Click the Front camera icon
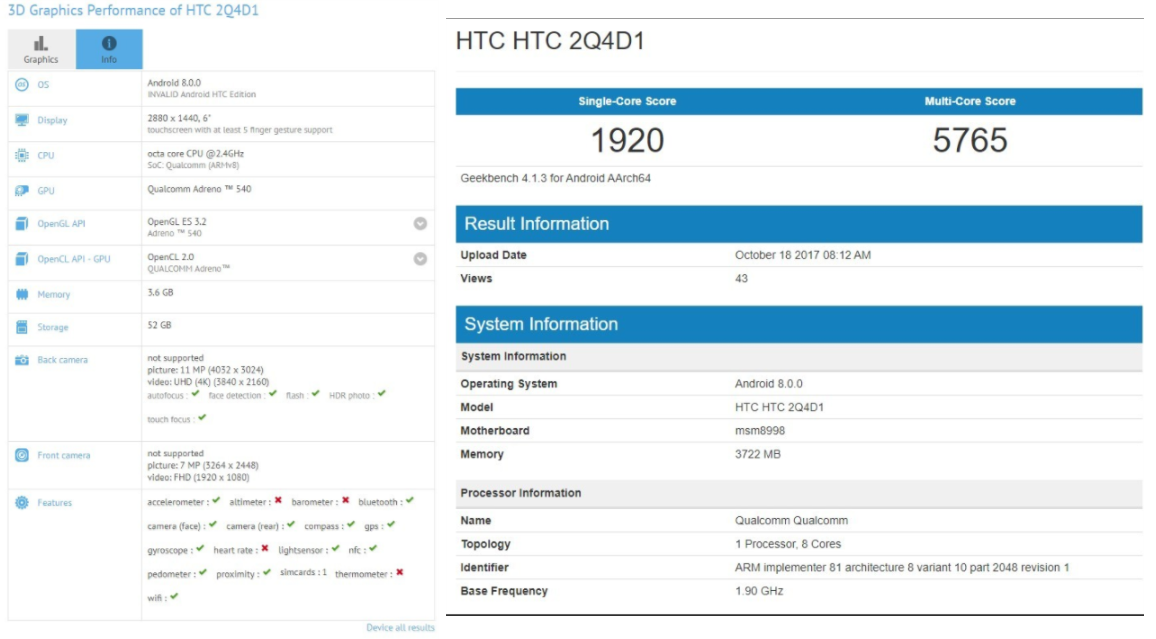1156x639 pixels. [22, 455]
